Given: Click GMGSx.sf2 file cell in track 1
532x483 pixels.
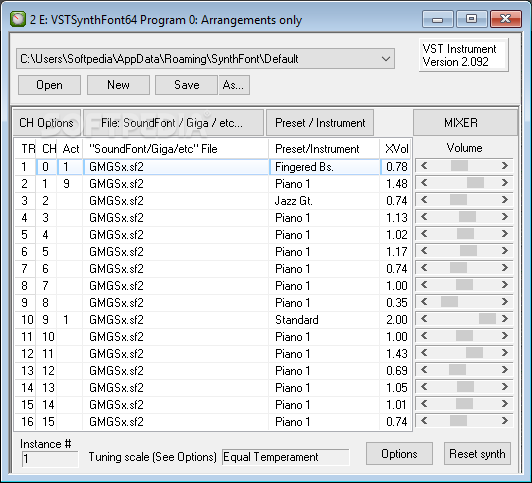Looking at the screenshot, I should coord(176,167).
